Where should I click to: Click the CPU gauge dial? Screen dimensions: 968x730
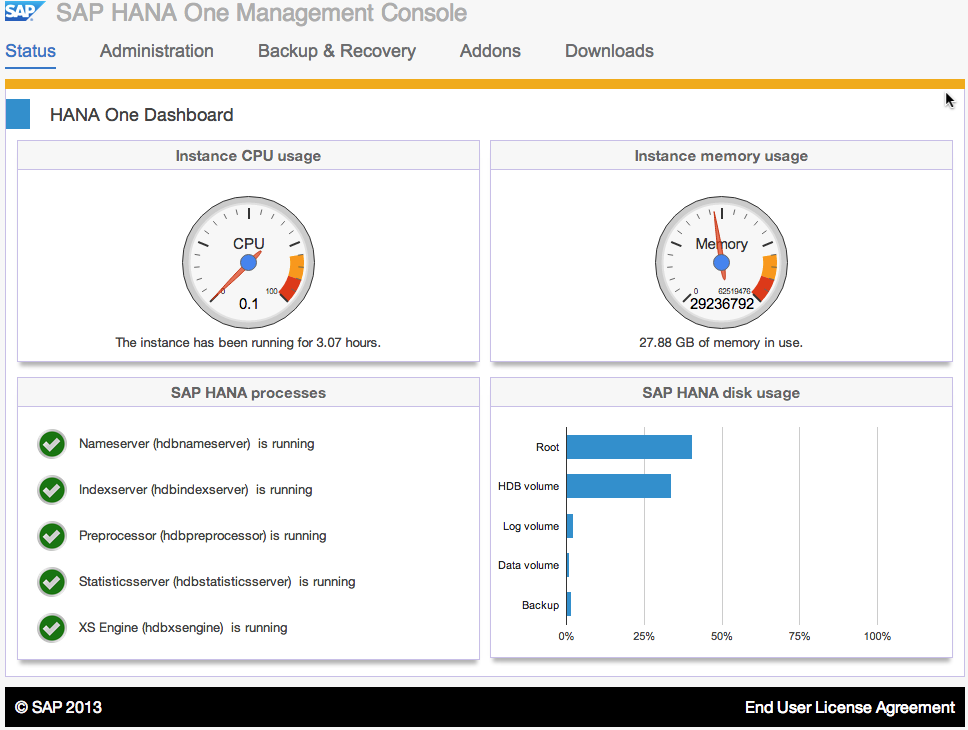pos(248,262)
